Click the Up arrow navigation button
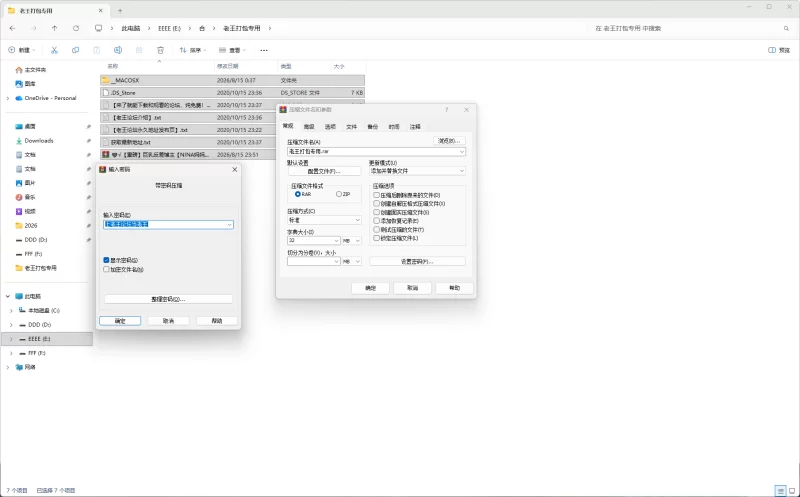The width and height of the screenshot is (800, 497). coord(55,28)
